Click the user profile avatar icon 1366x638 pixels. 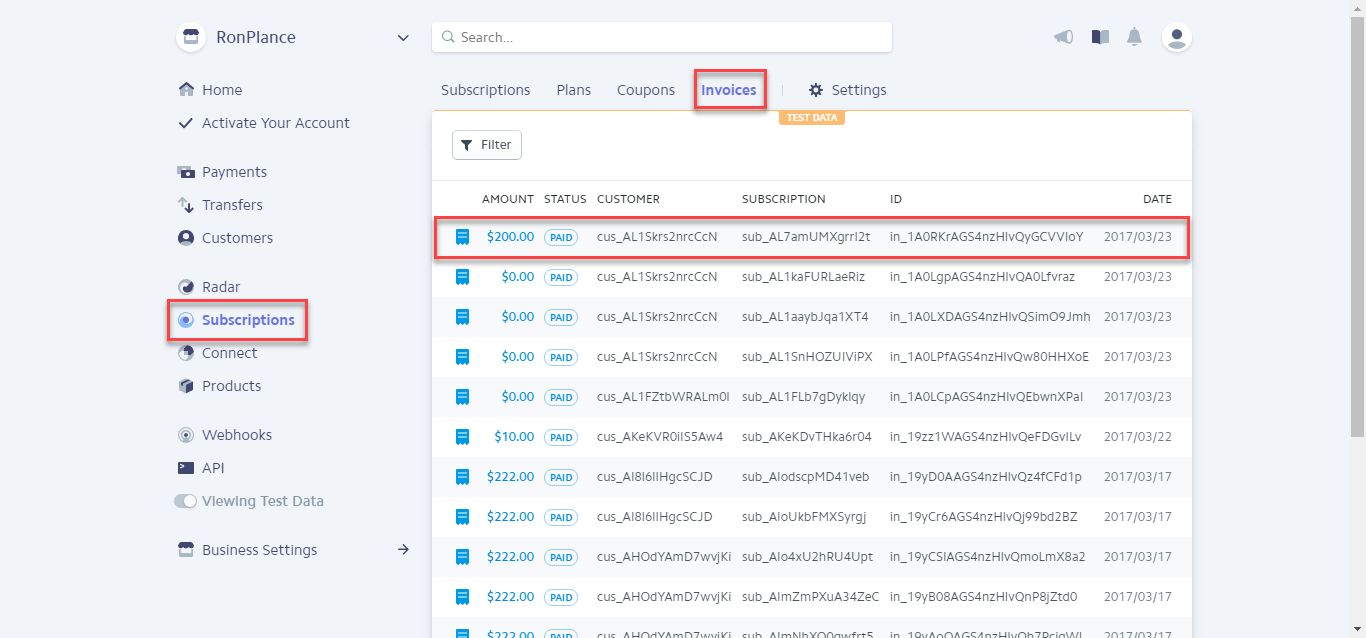[x=1177, y=37]
